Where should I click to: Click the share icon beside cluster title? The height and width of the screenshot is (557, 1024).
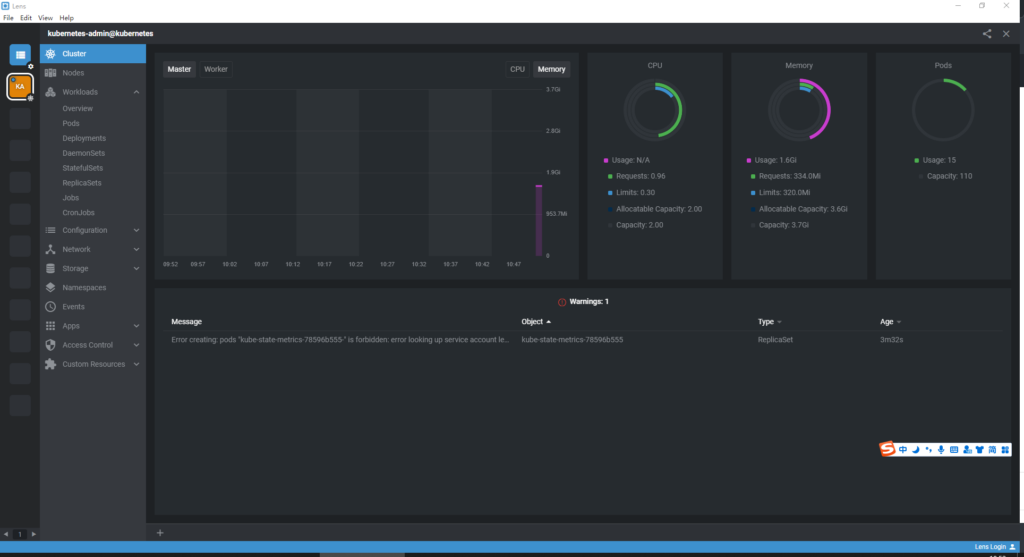point(987,33)
